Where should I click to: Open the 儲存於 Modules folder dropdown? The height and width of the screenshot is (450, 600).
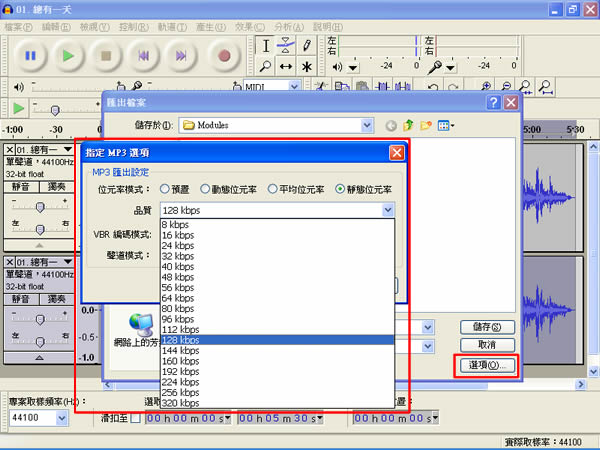point(367,125)
